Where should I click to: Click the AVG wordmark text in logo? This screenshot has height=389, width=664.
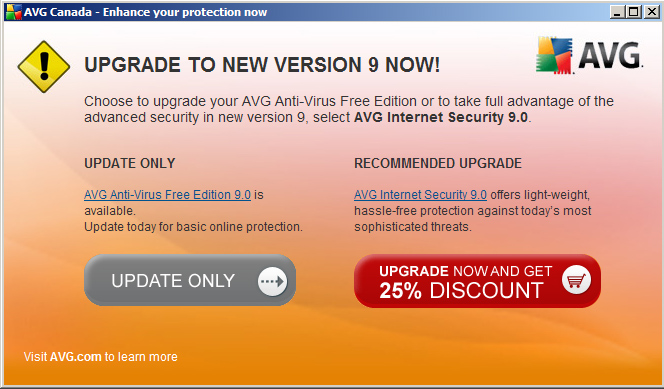coord(610,55)
